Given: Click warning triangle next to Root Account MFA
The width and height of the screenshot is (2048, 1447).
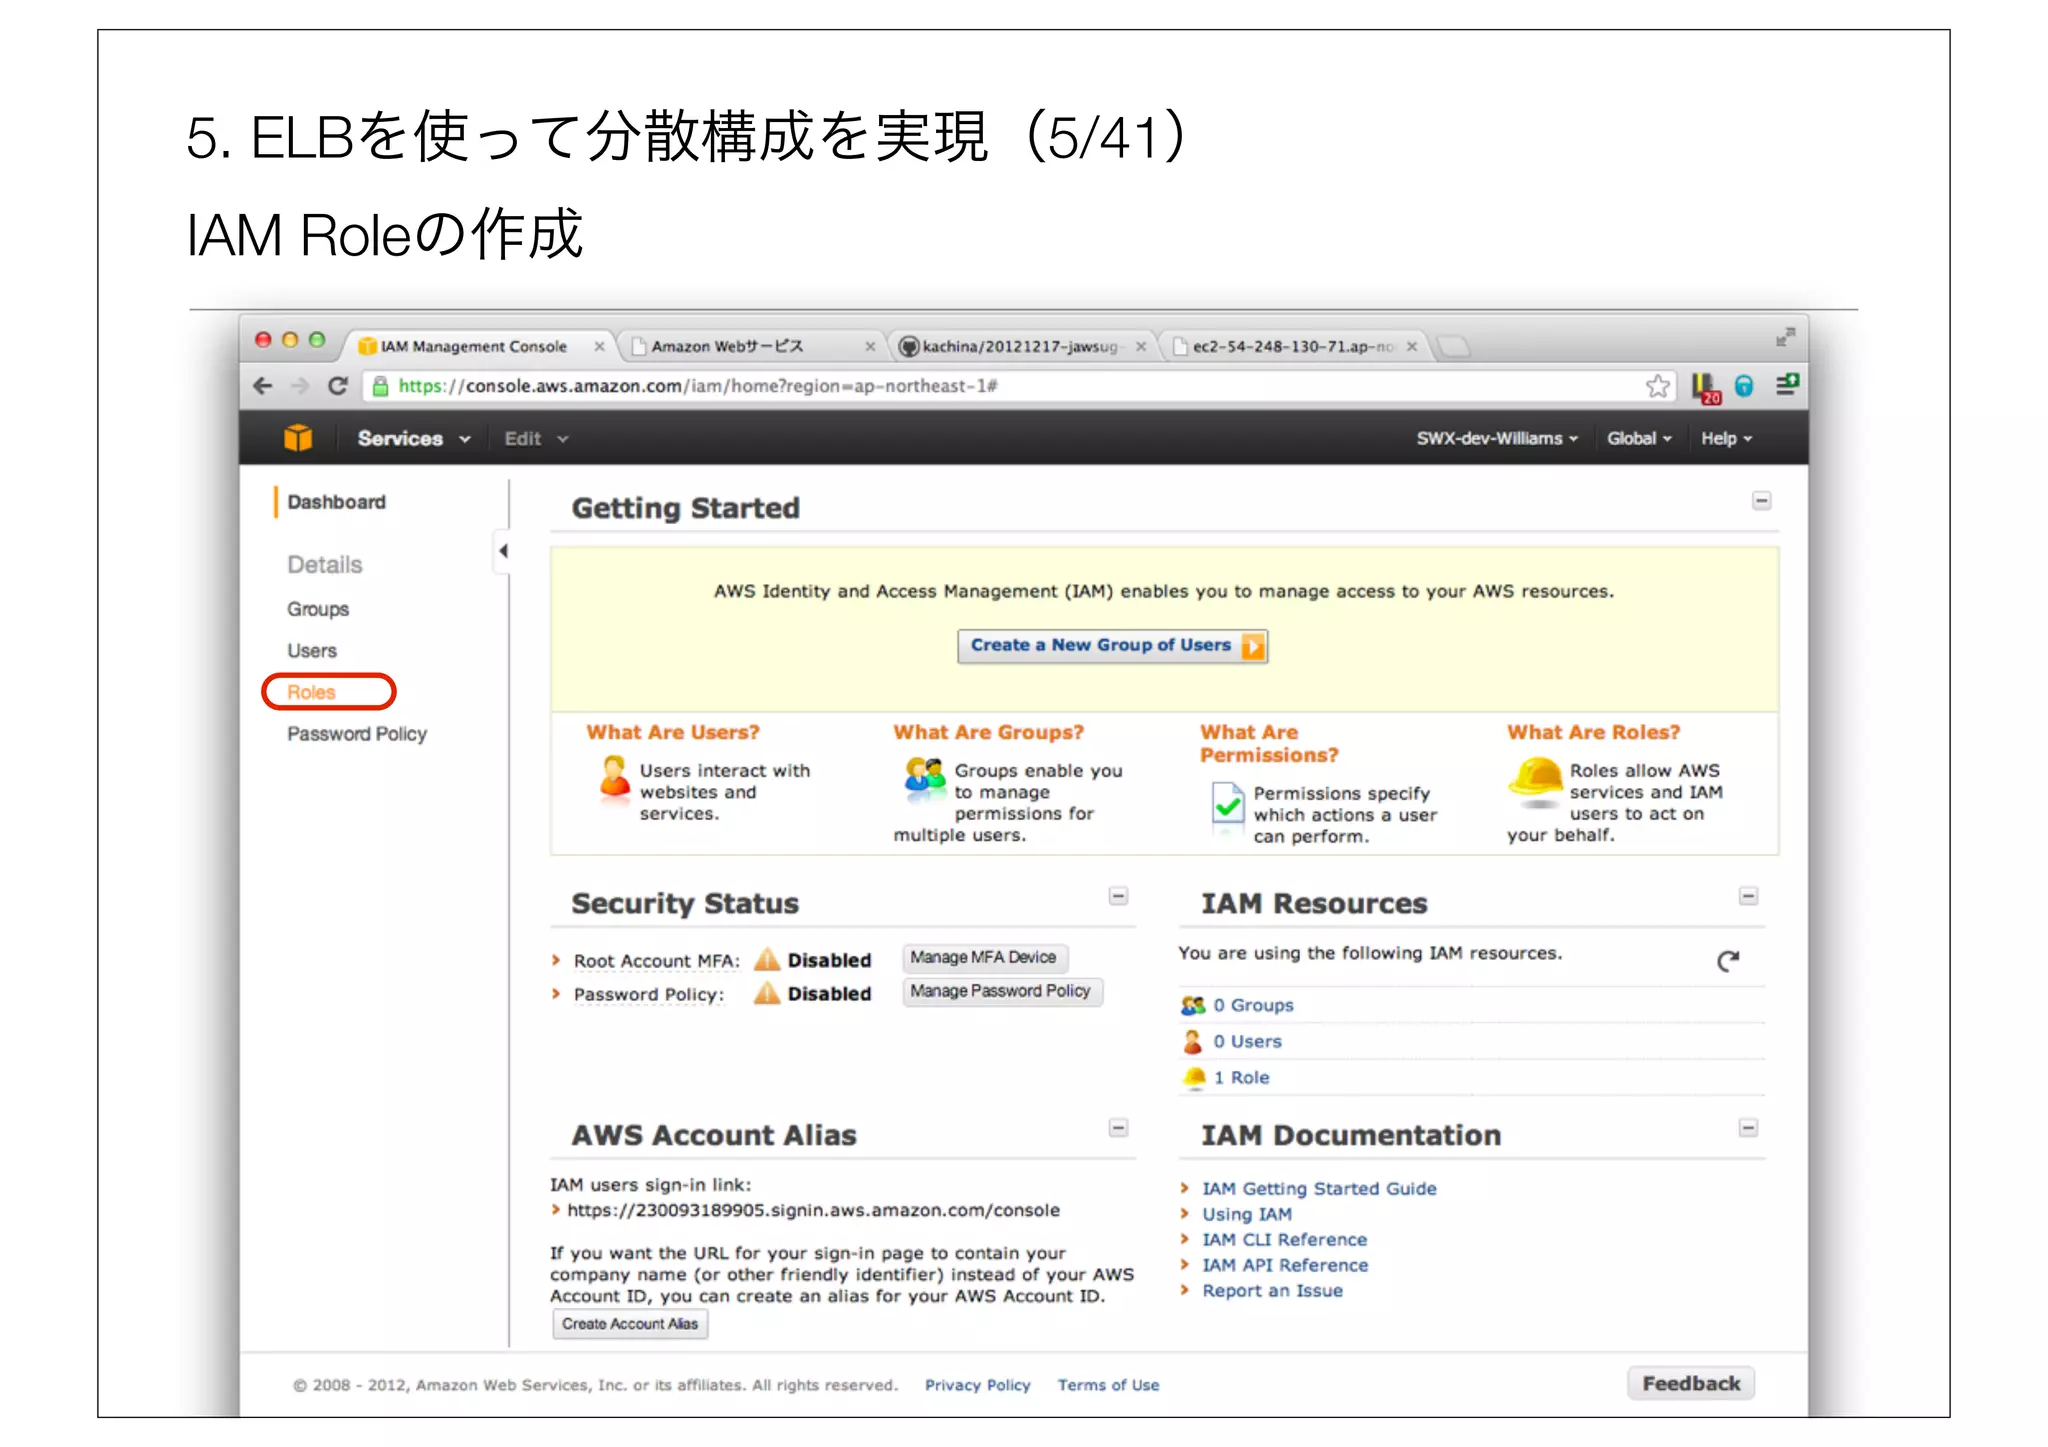Looking at the screenshot, I should click(767, 960).
